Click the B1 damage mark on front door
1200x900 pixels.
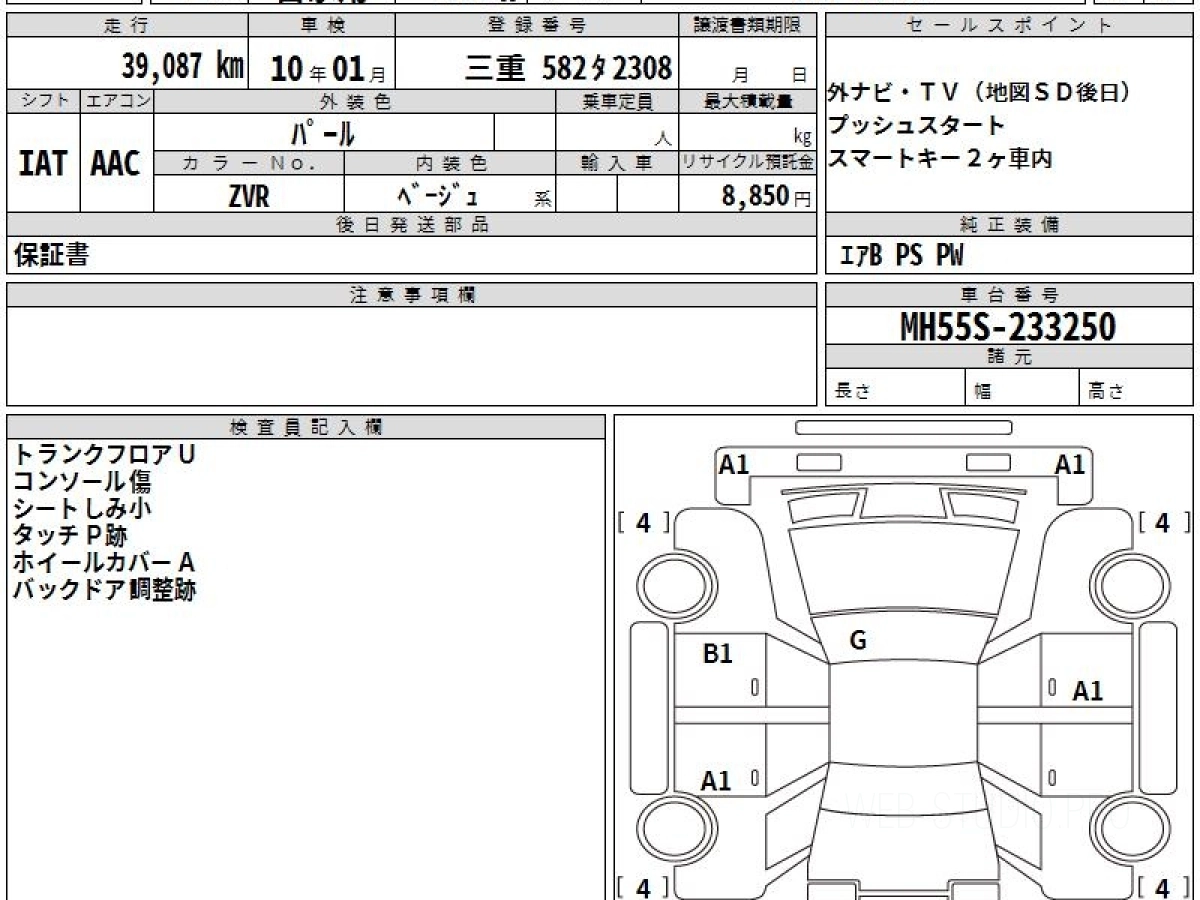click(x=718, y=654)
